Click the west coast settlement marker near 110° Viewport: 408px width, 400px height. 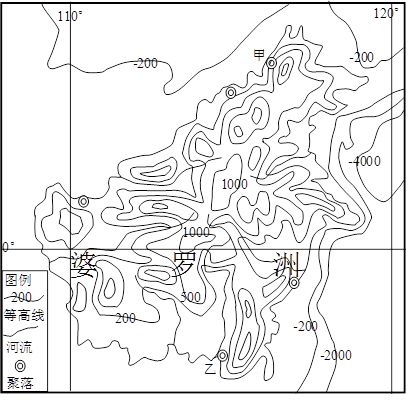tap(83, 201)
